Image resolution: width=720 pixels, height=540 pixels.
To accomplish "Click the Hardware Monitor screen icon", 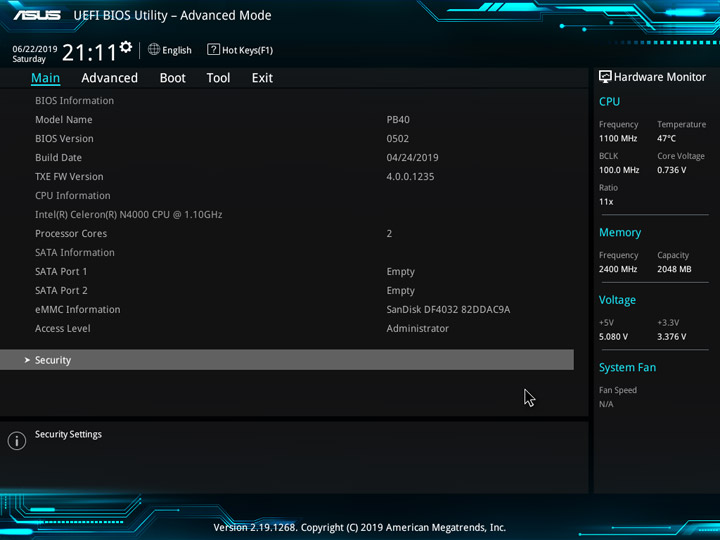I will (x=605, y=77).
